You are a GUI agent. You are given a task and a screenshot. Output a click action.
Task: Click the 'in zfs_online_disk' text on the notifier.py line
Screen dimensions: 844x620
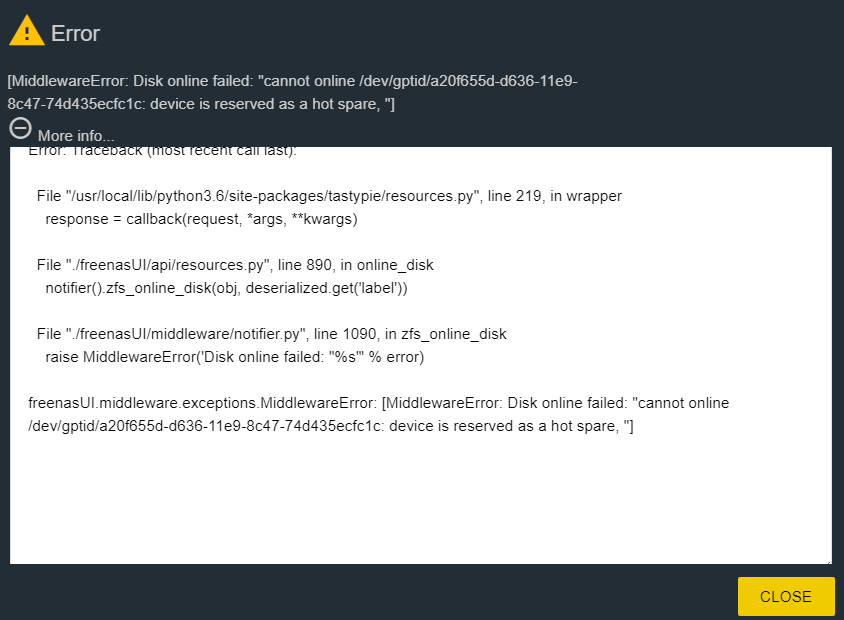[446, 334]
